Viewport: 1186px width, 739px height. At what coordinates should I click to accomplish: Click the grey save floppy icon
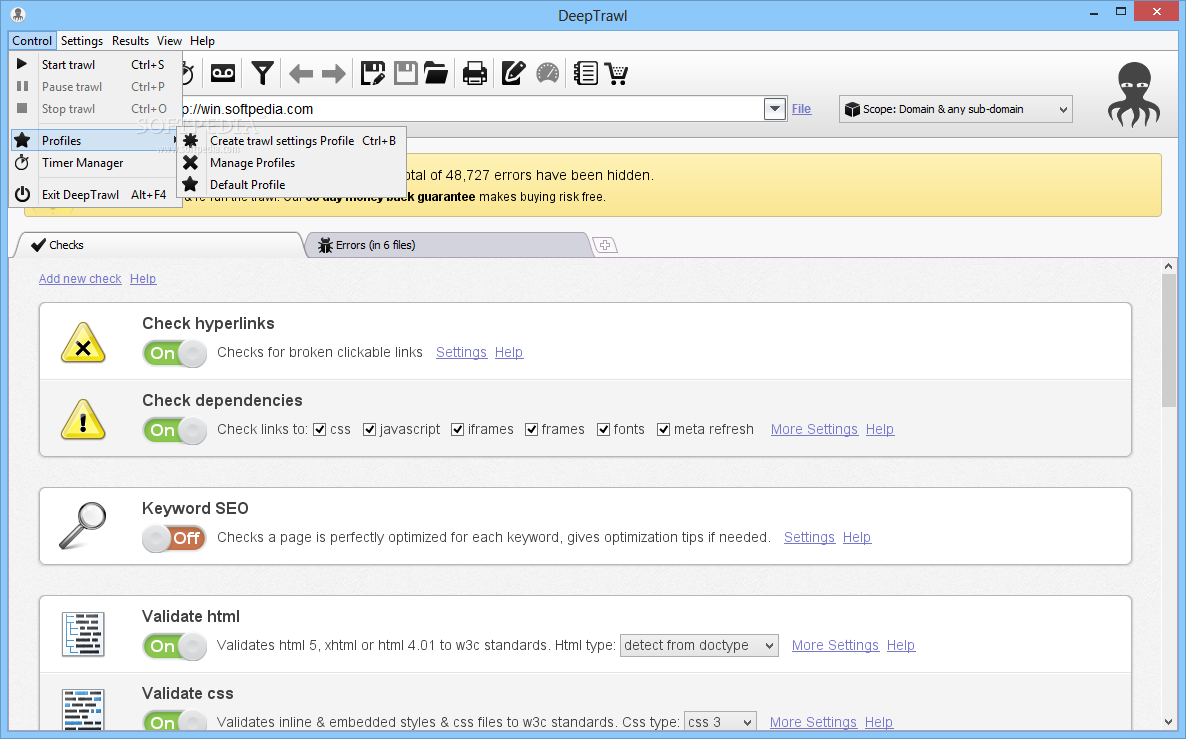(x=405, y=73)
